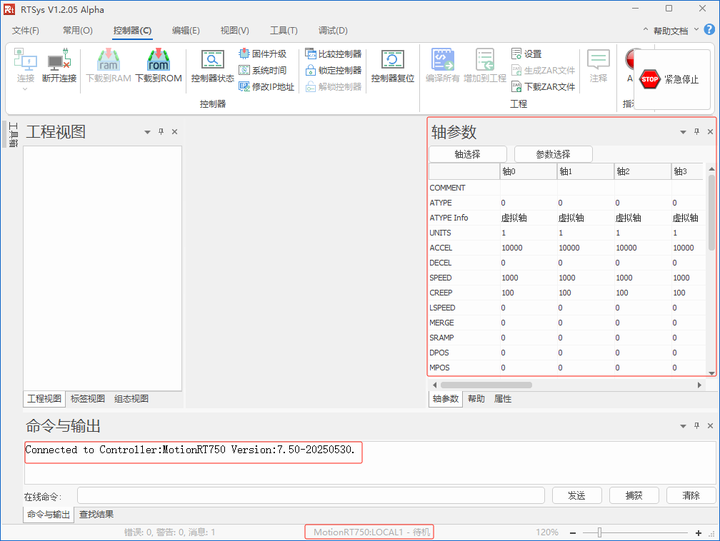The width and height of the screenshot is (720, 541).
Task: Click the 在线命令 input field
Action: [x=311, y=496]
